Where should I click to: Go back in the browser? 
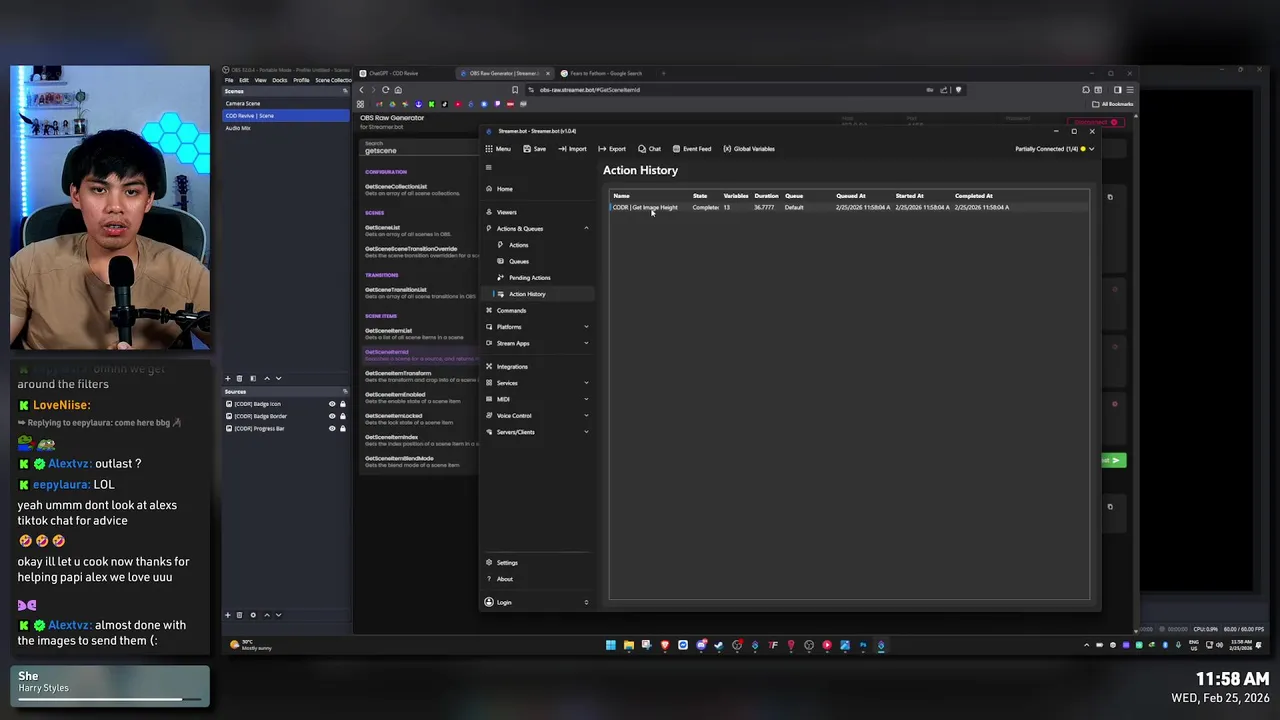(x=362, y=90)
